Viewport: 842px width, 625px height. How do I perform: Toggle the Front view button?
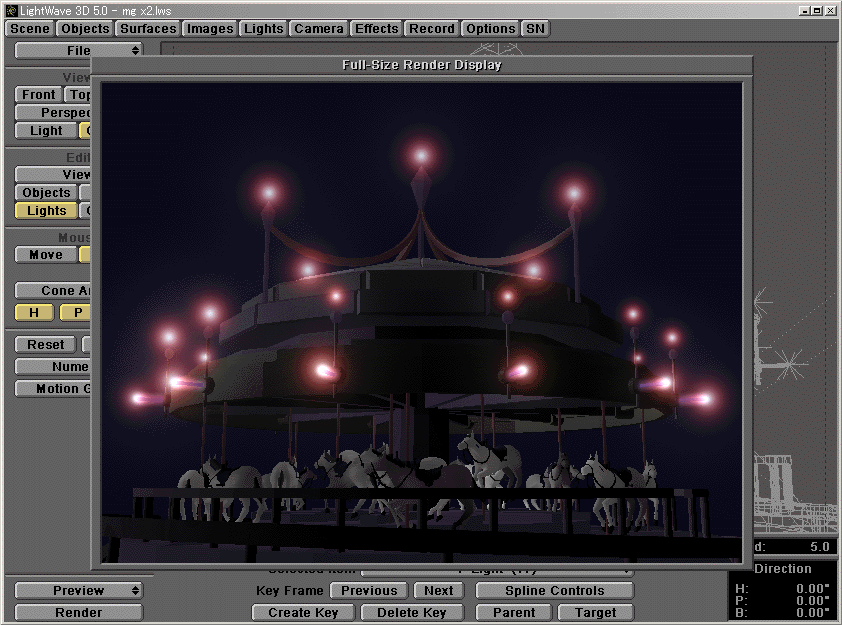tap(39, 95)
